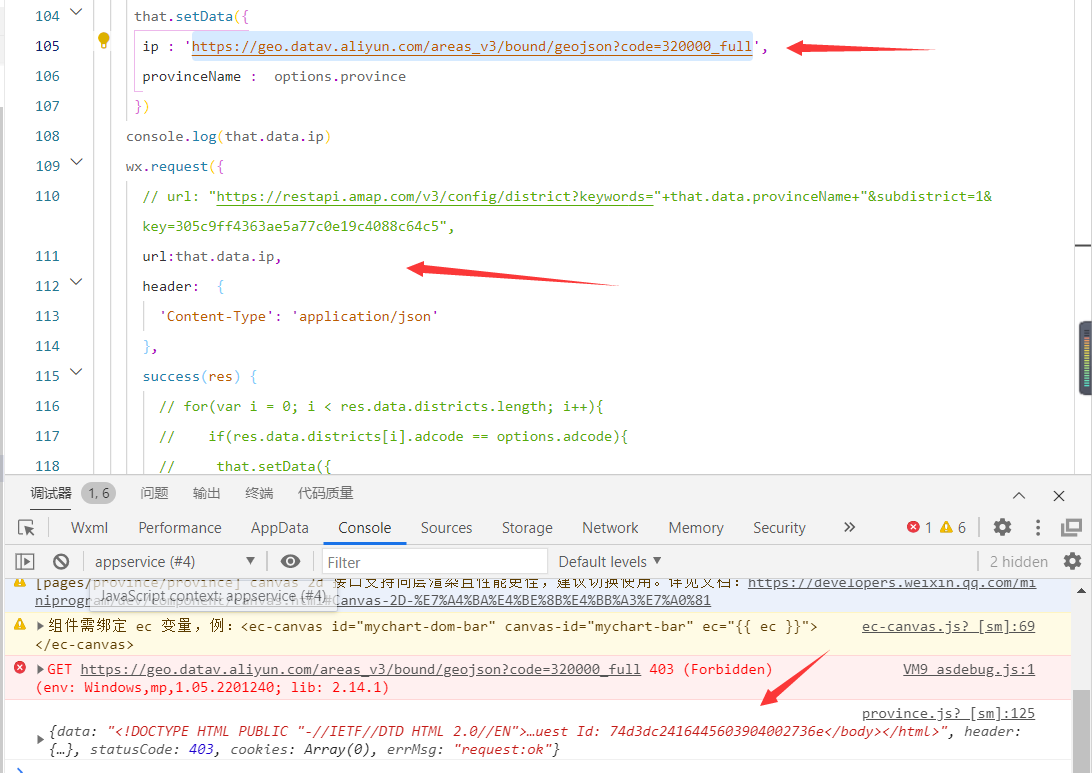The image size is (1092, 773).
Task: Open the three-dot DevTools menu
Action: click(1038, 527)
